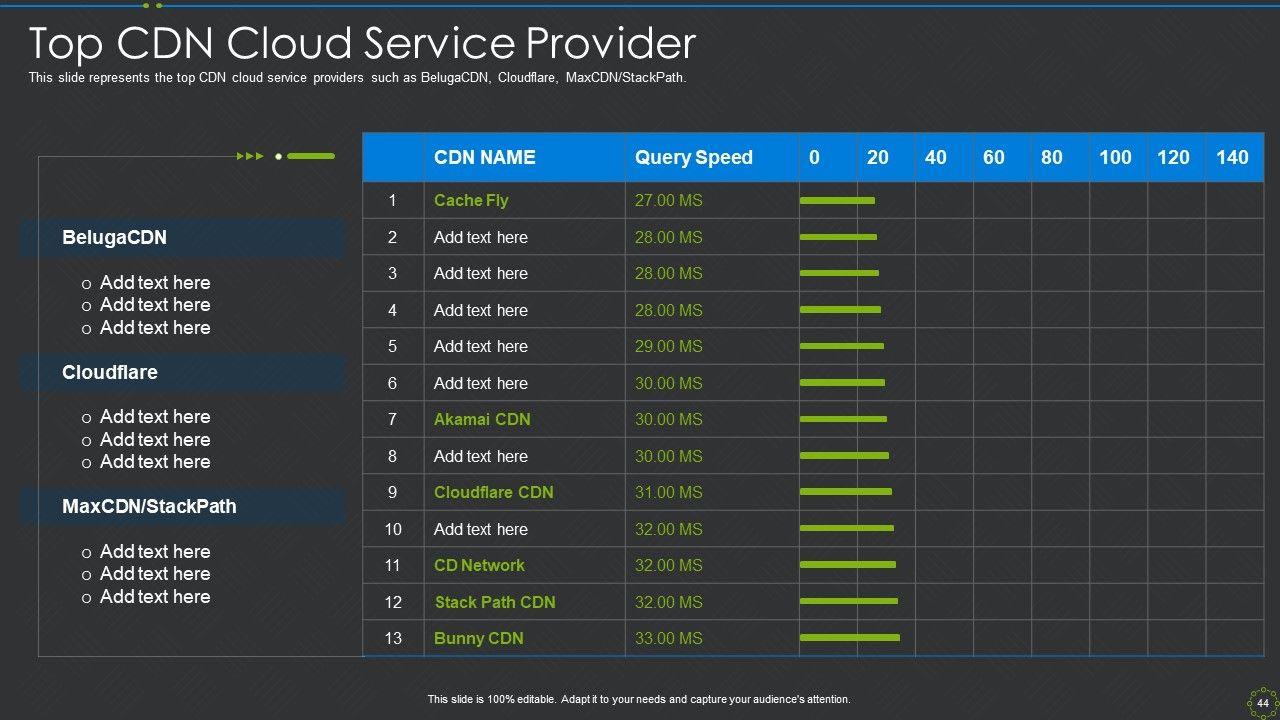Select the Cloudflare heading in the left panel
The height and width of the screenshot is (720, 1280).
tap(110, 372)
